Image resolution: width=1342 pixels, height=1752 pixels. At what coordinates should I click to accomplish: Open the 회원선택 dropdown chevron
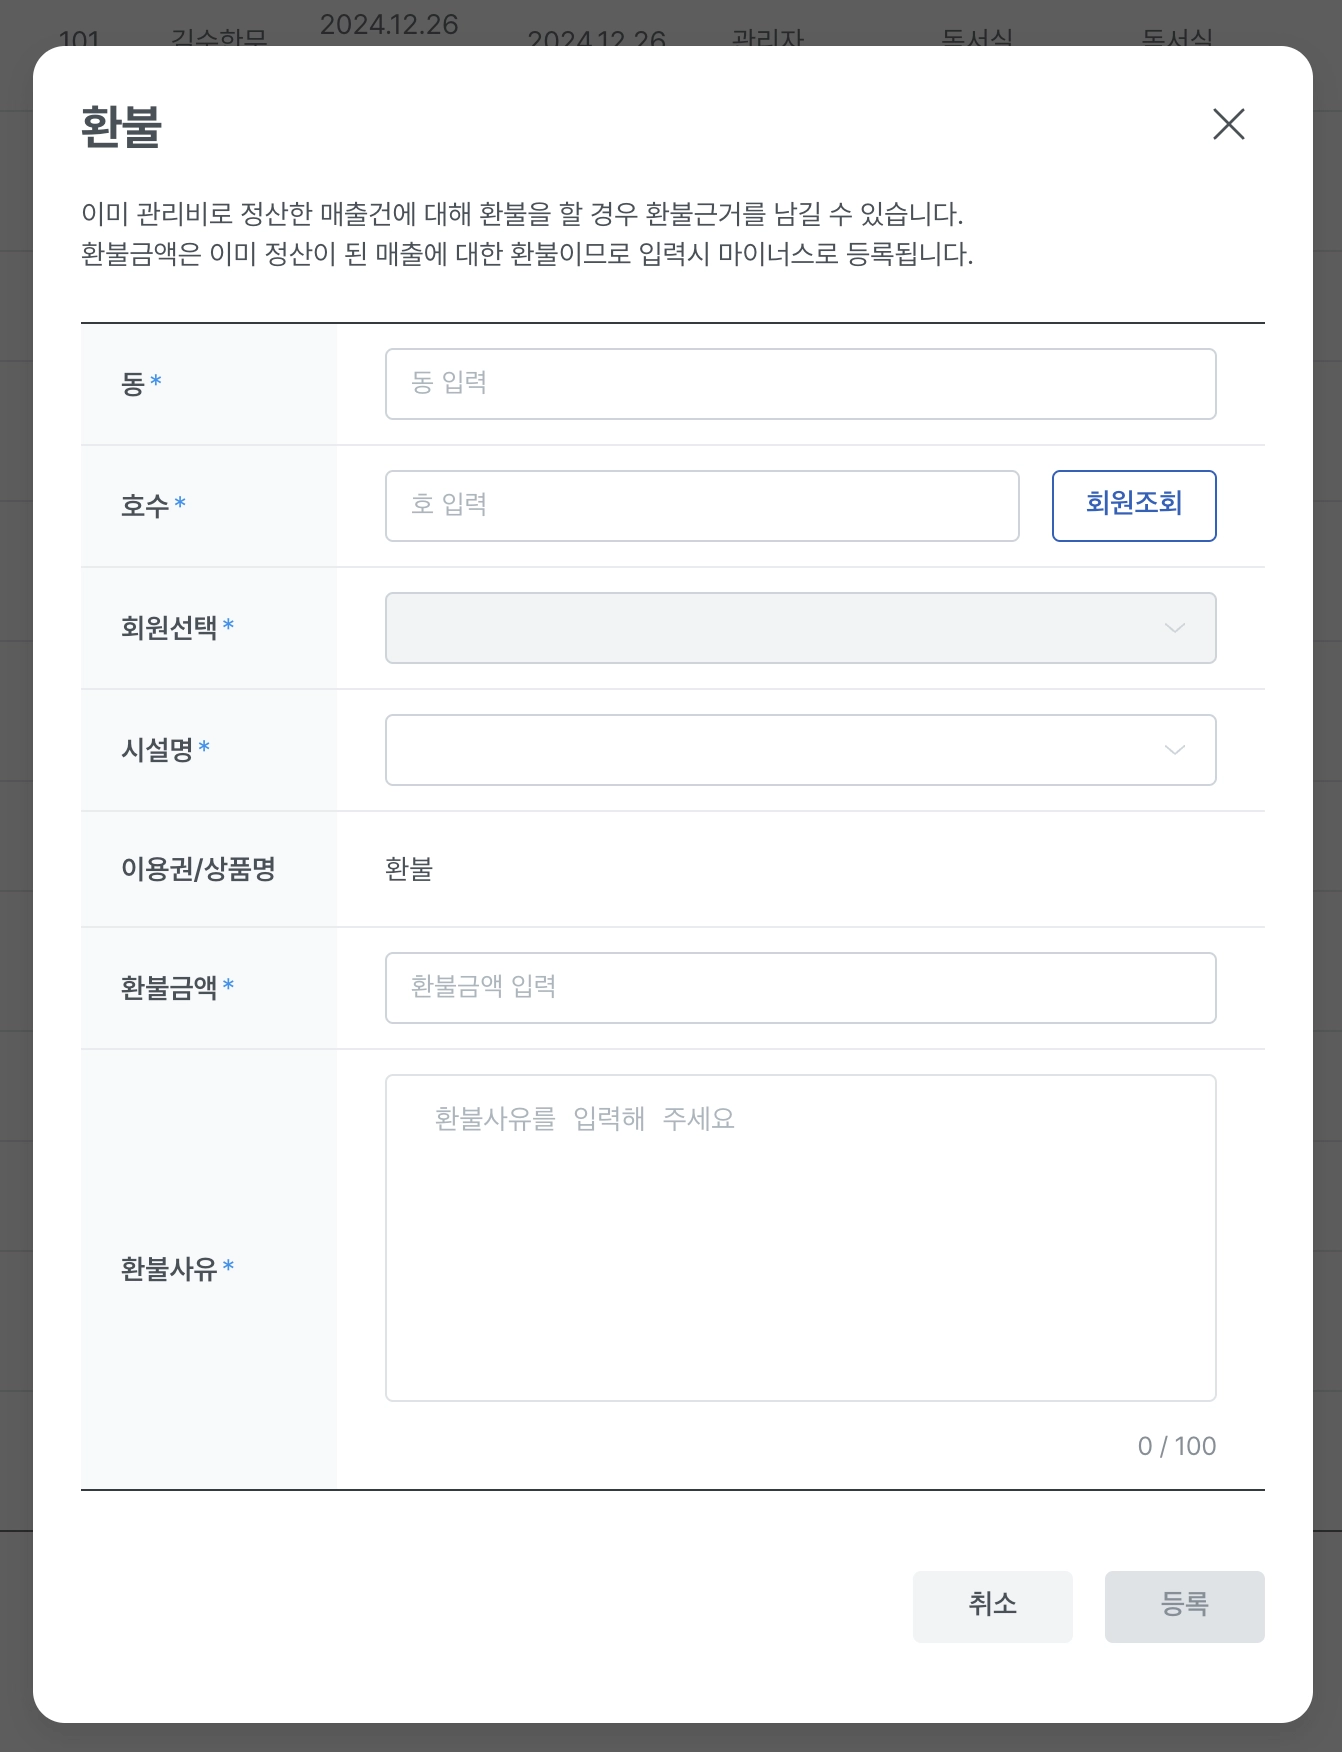pos(1174,628)
